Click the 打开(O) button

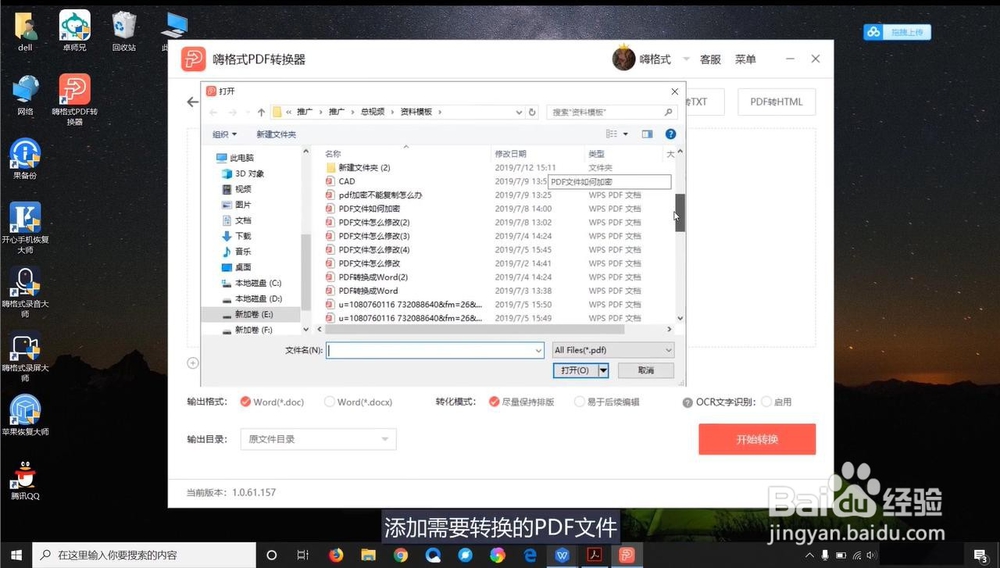575,370
